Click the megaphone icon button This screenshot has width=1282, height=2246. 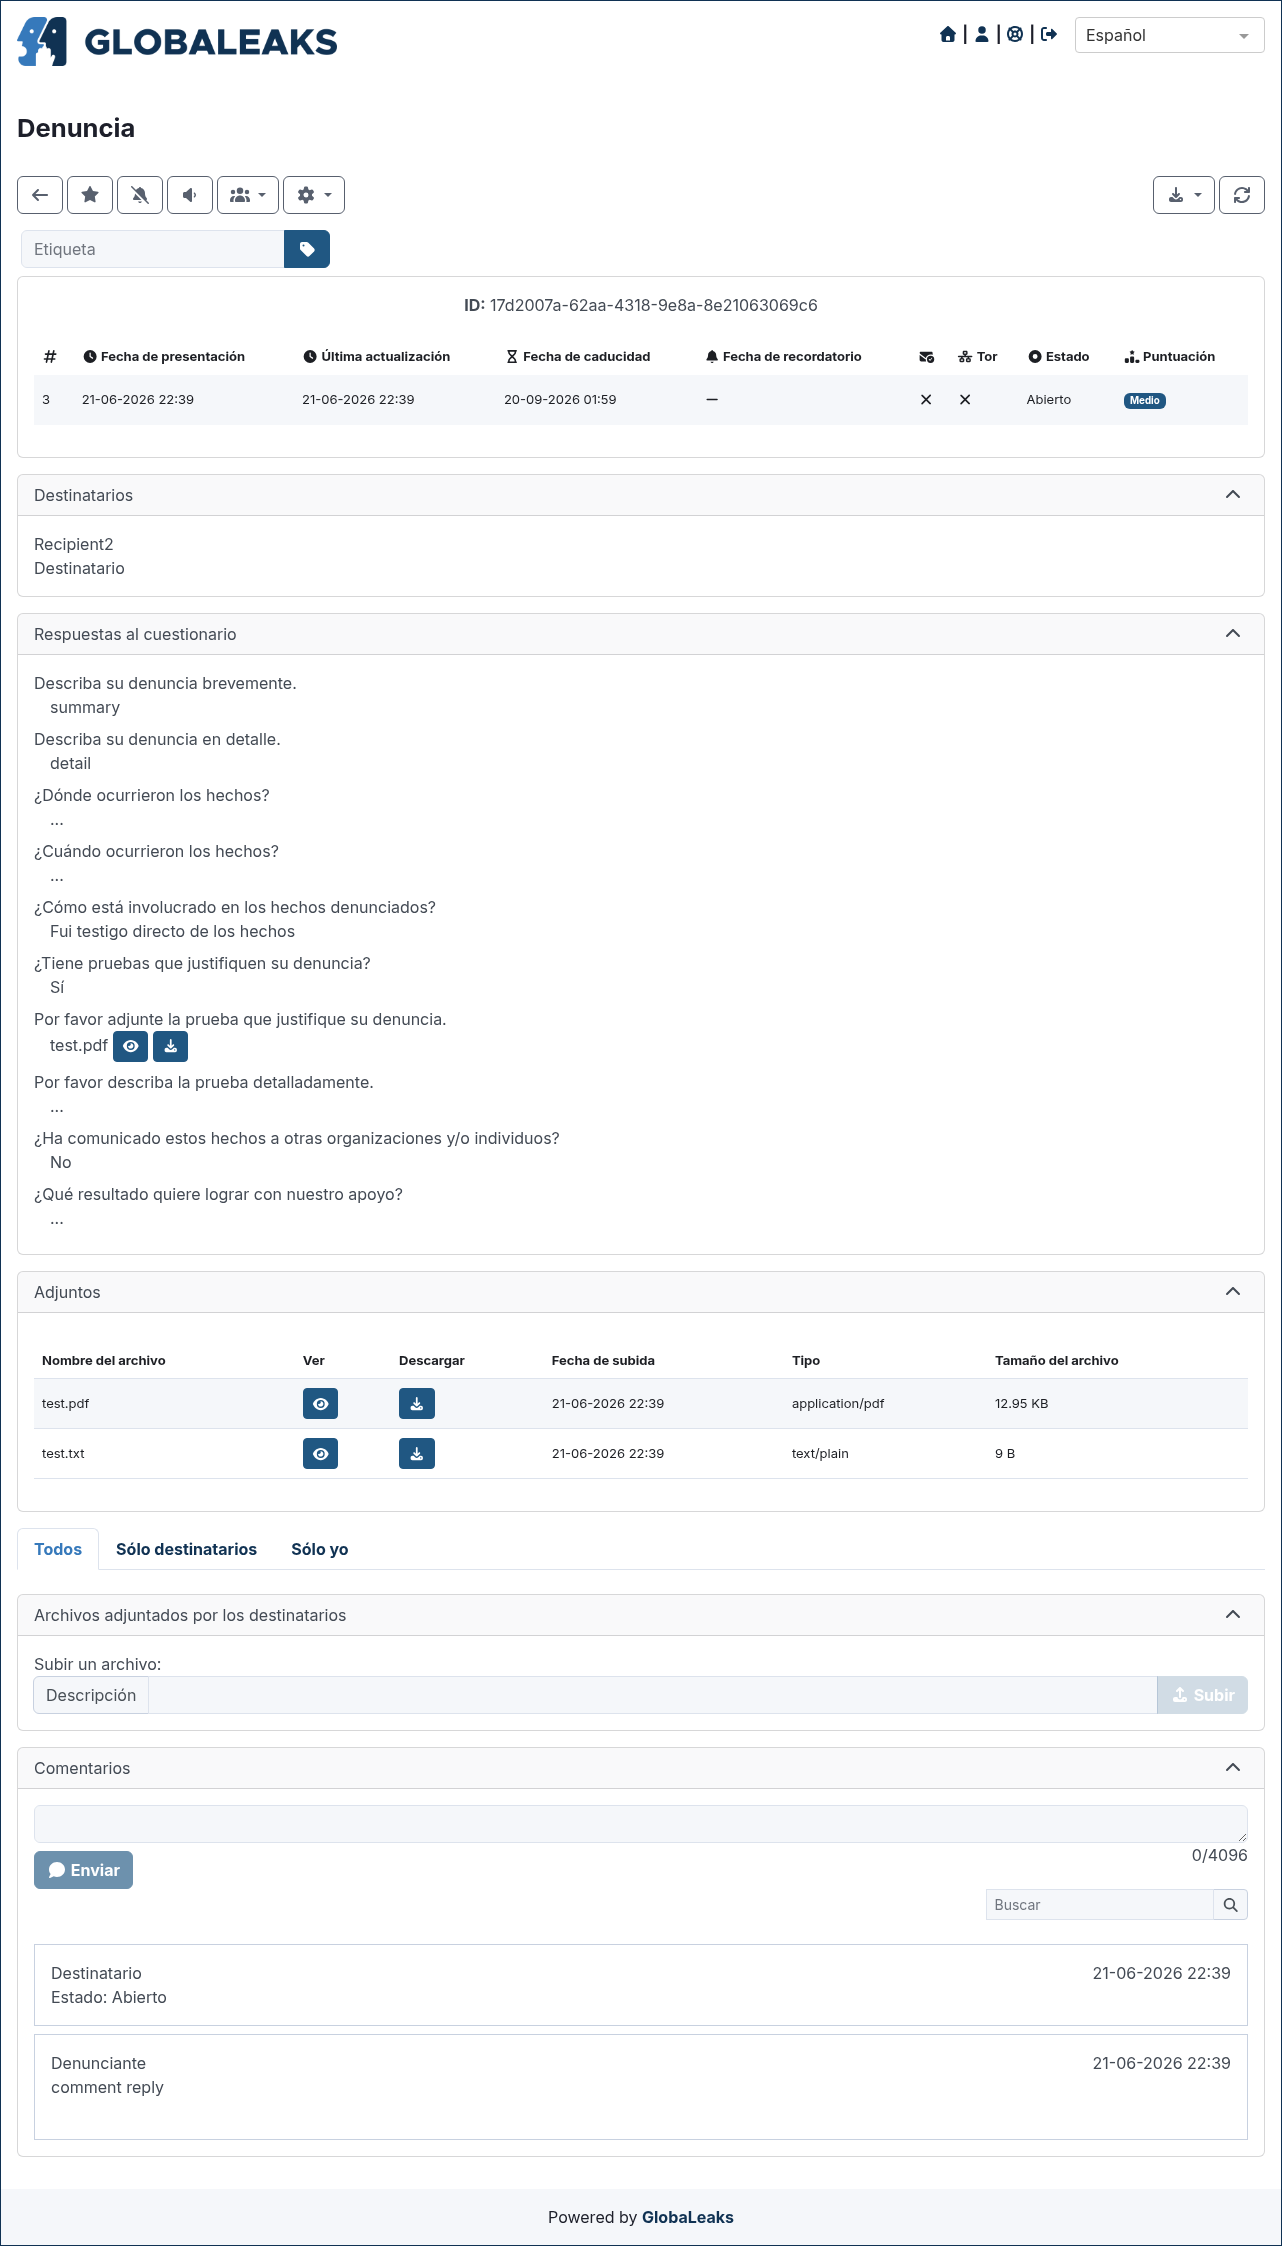tap(190, 195)
